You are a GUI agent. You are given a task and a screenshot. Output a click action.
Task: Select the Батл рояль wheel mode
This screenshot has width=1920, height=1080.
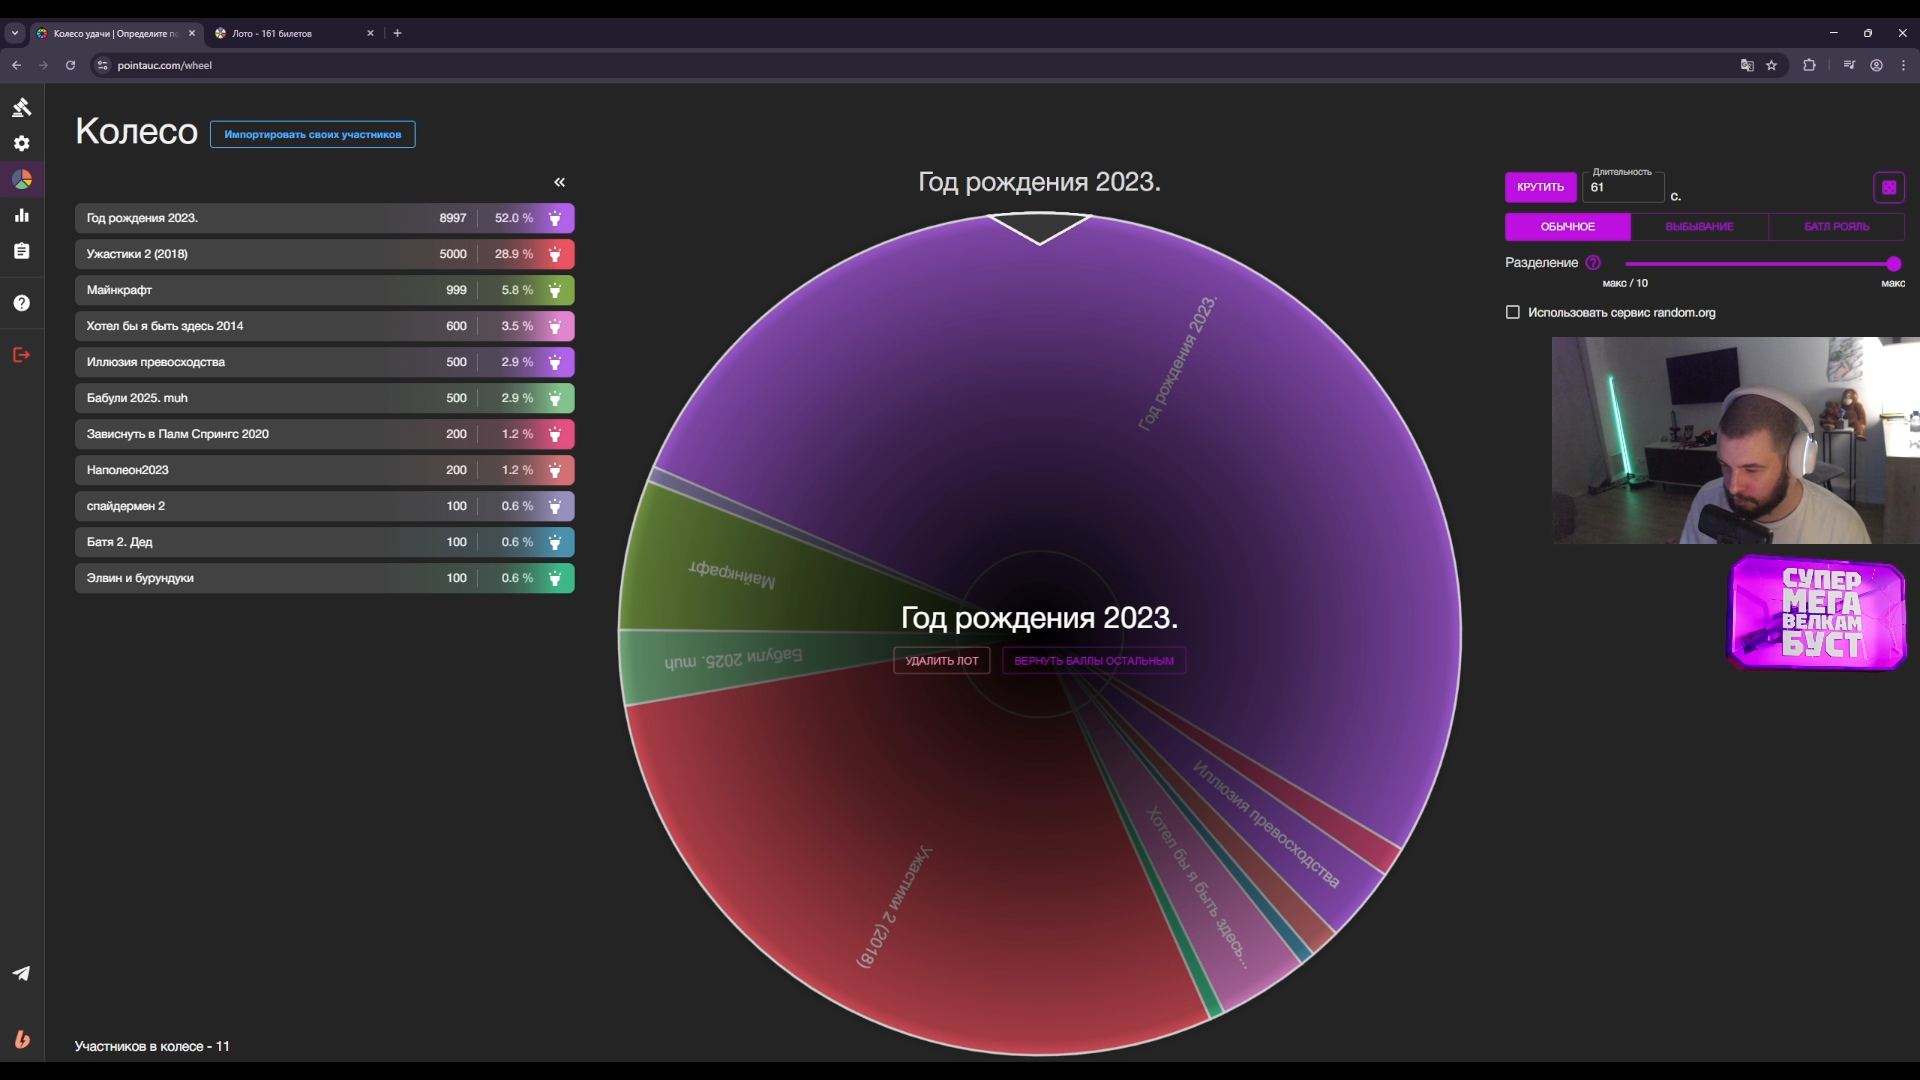tap(1836, 227)
